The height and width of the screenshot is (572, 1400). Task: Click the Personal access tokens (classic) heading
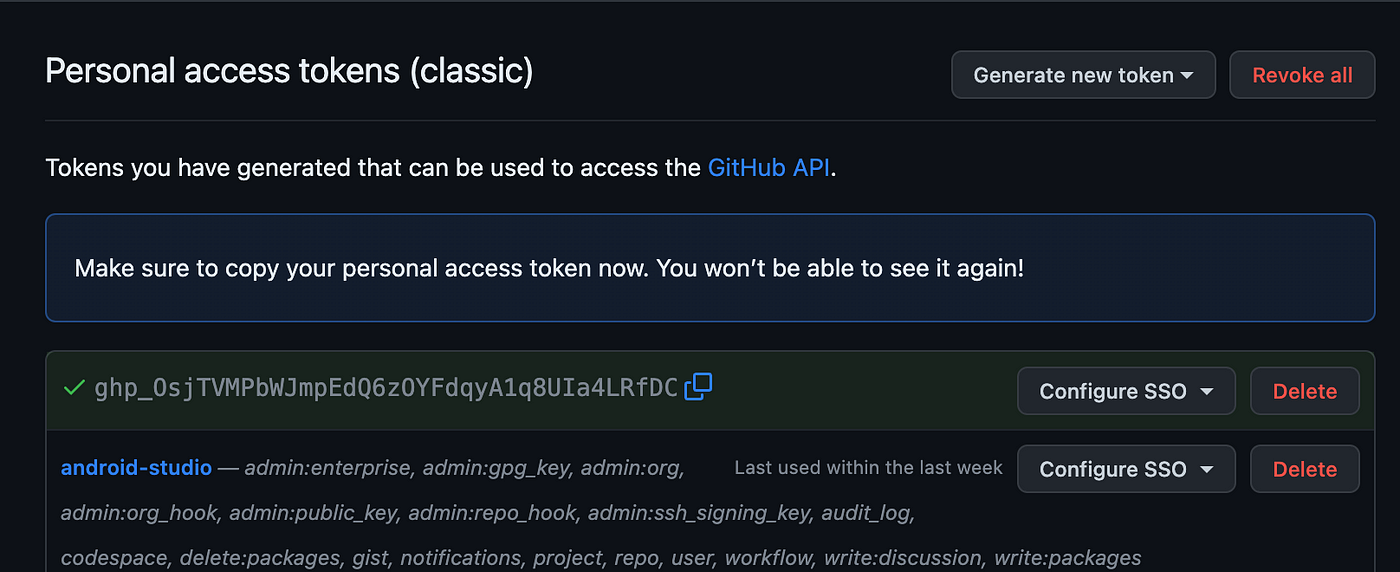(x=289, y=72)
